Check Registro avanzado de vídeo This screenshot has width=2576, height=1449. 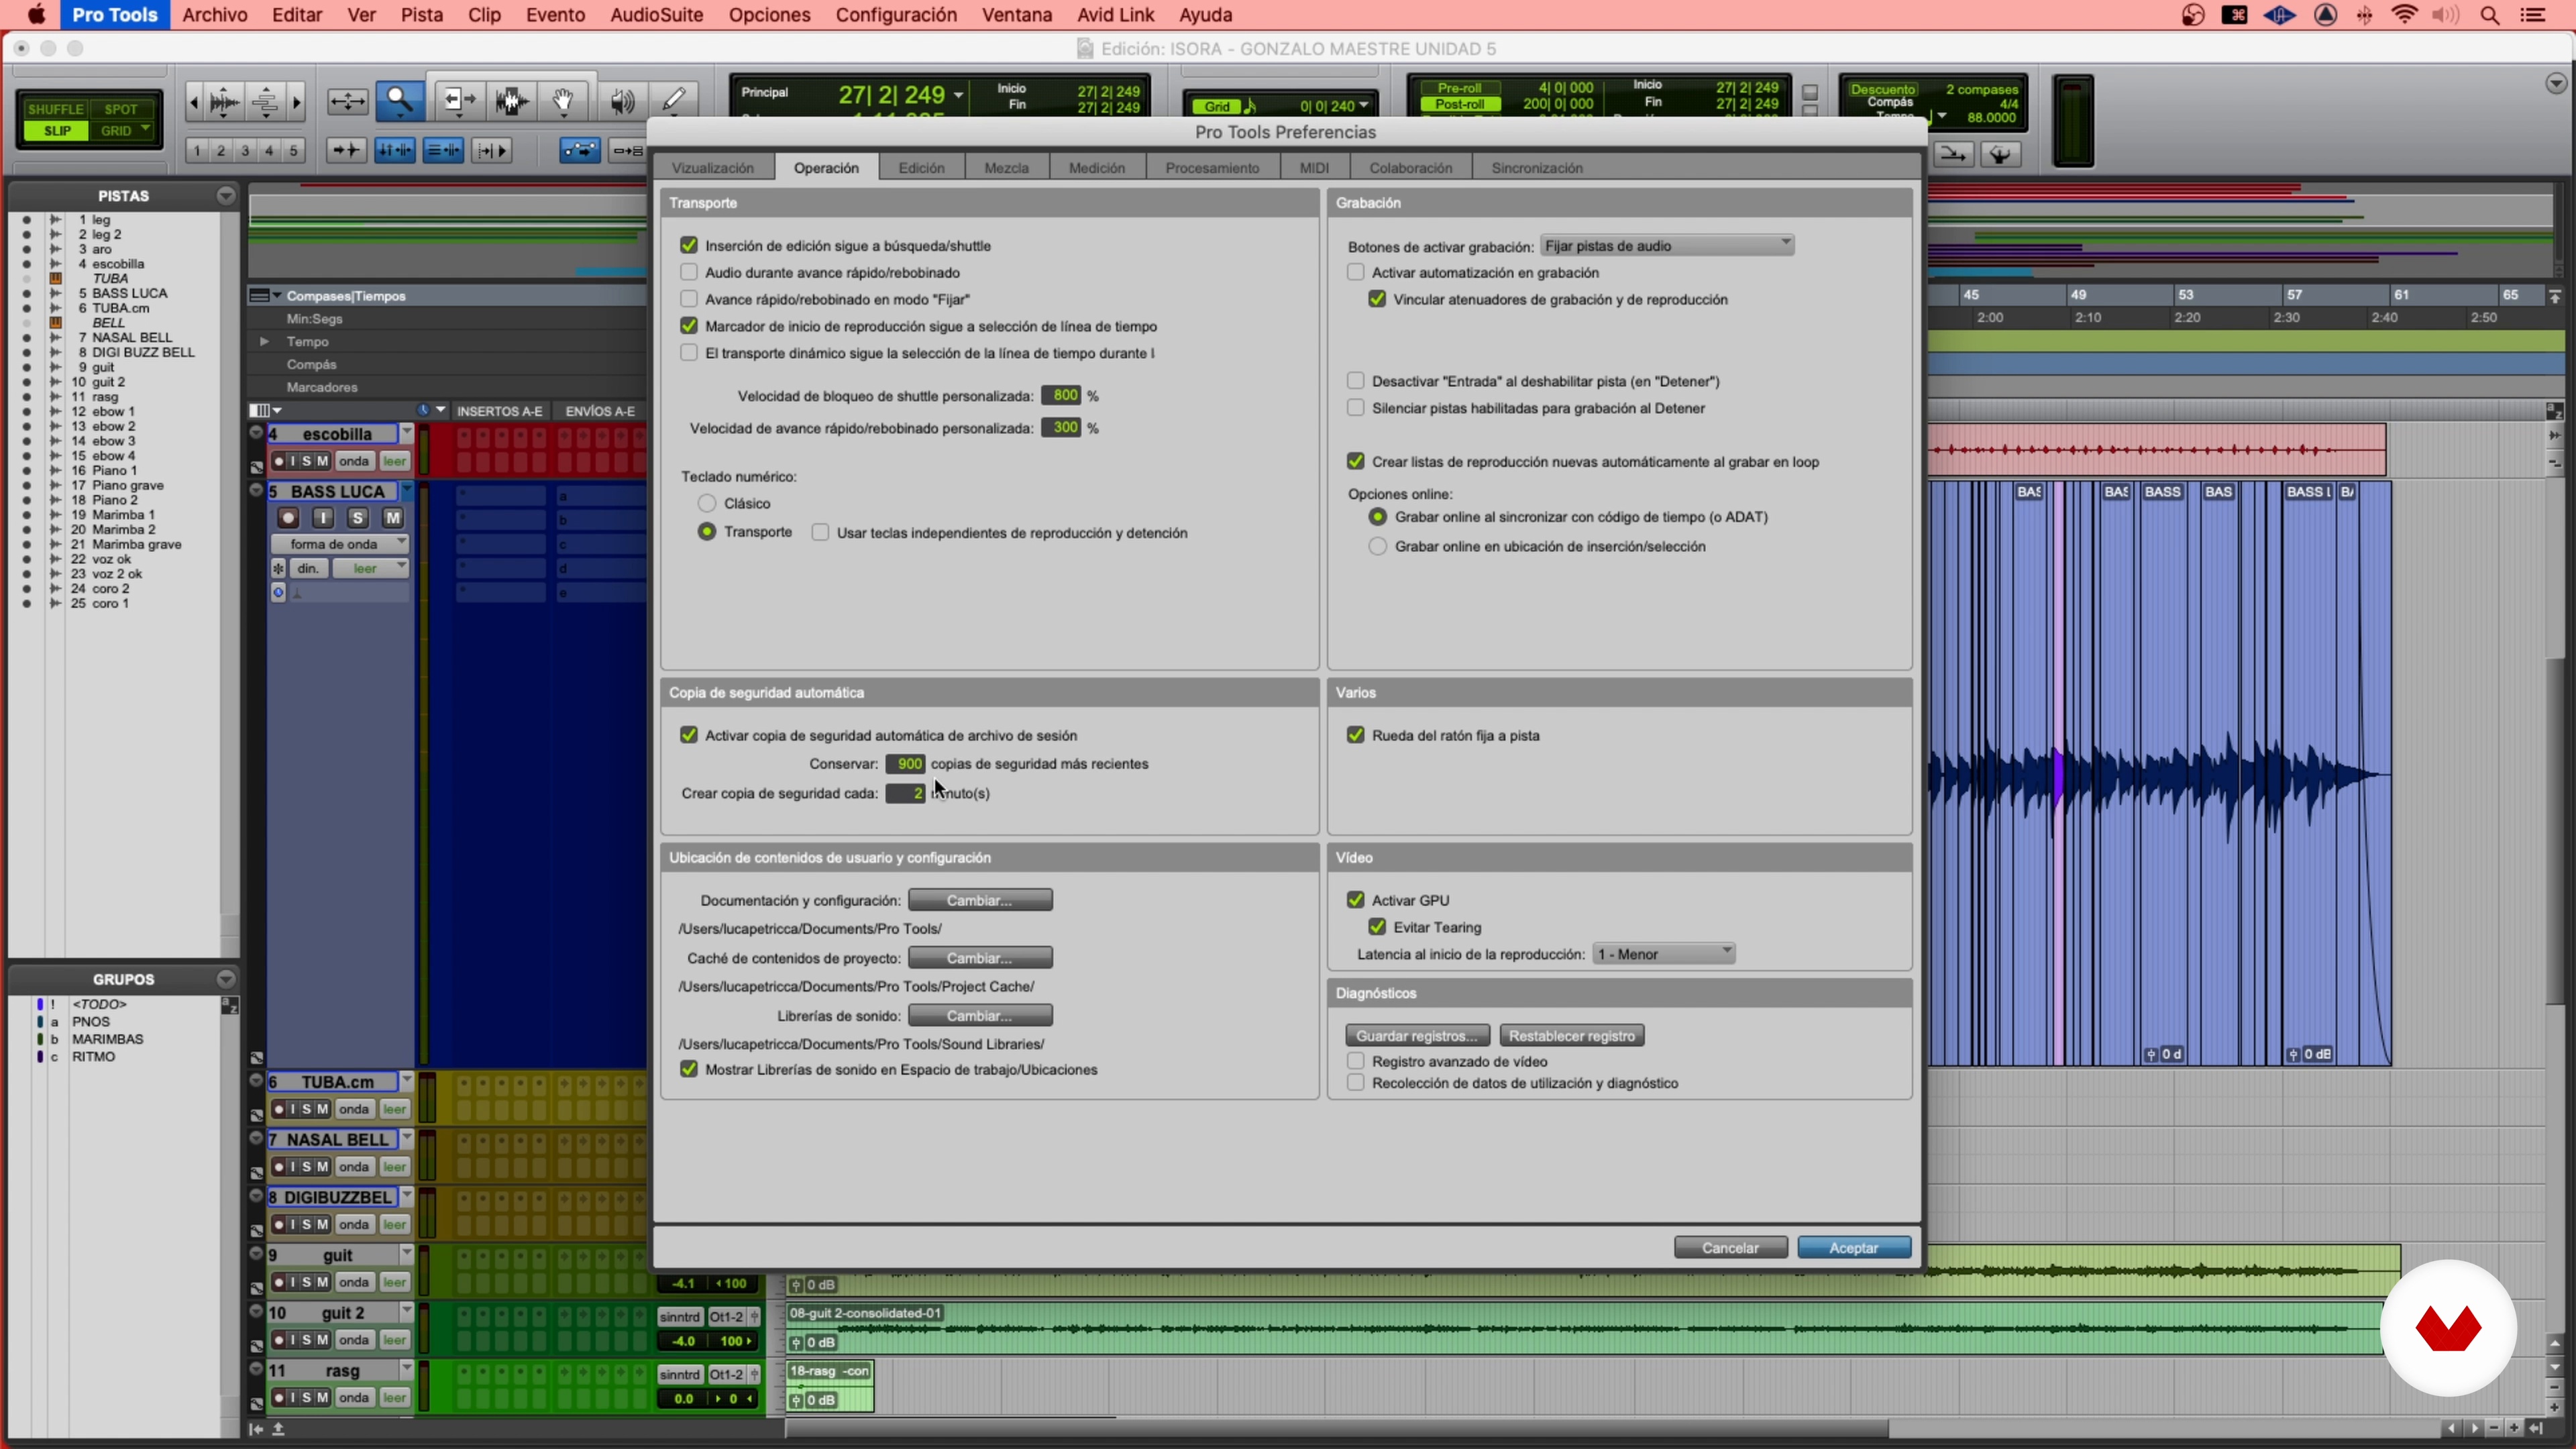[x=1356, y=1061]
